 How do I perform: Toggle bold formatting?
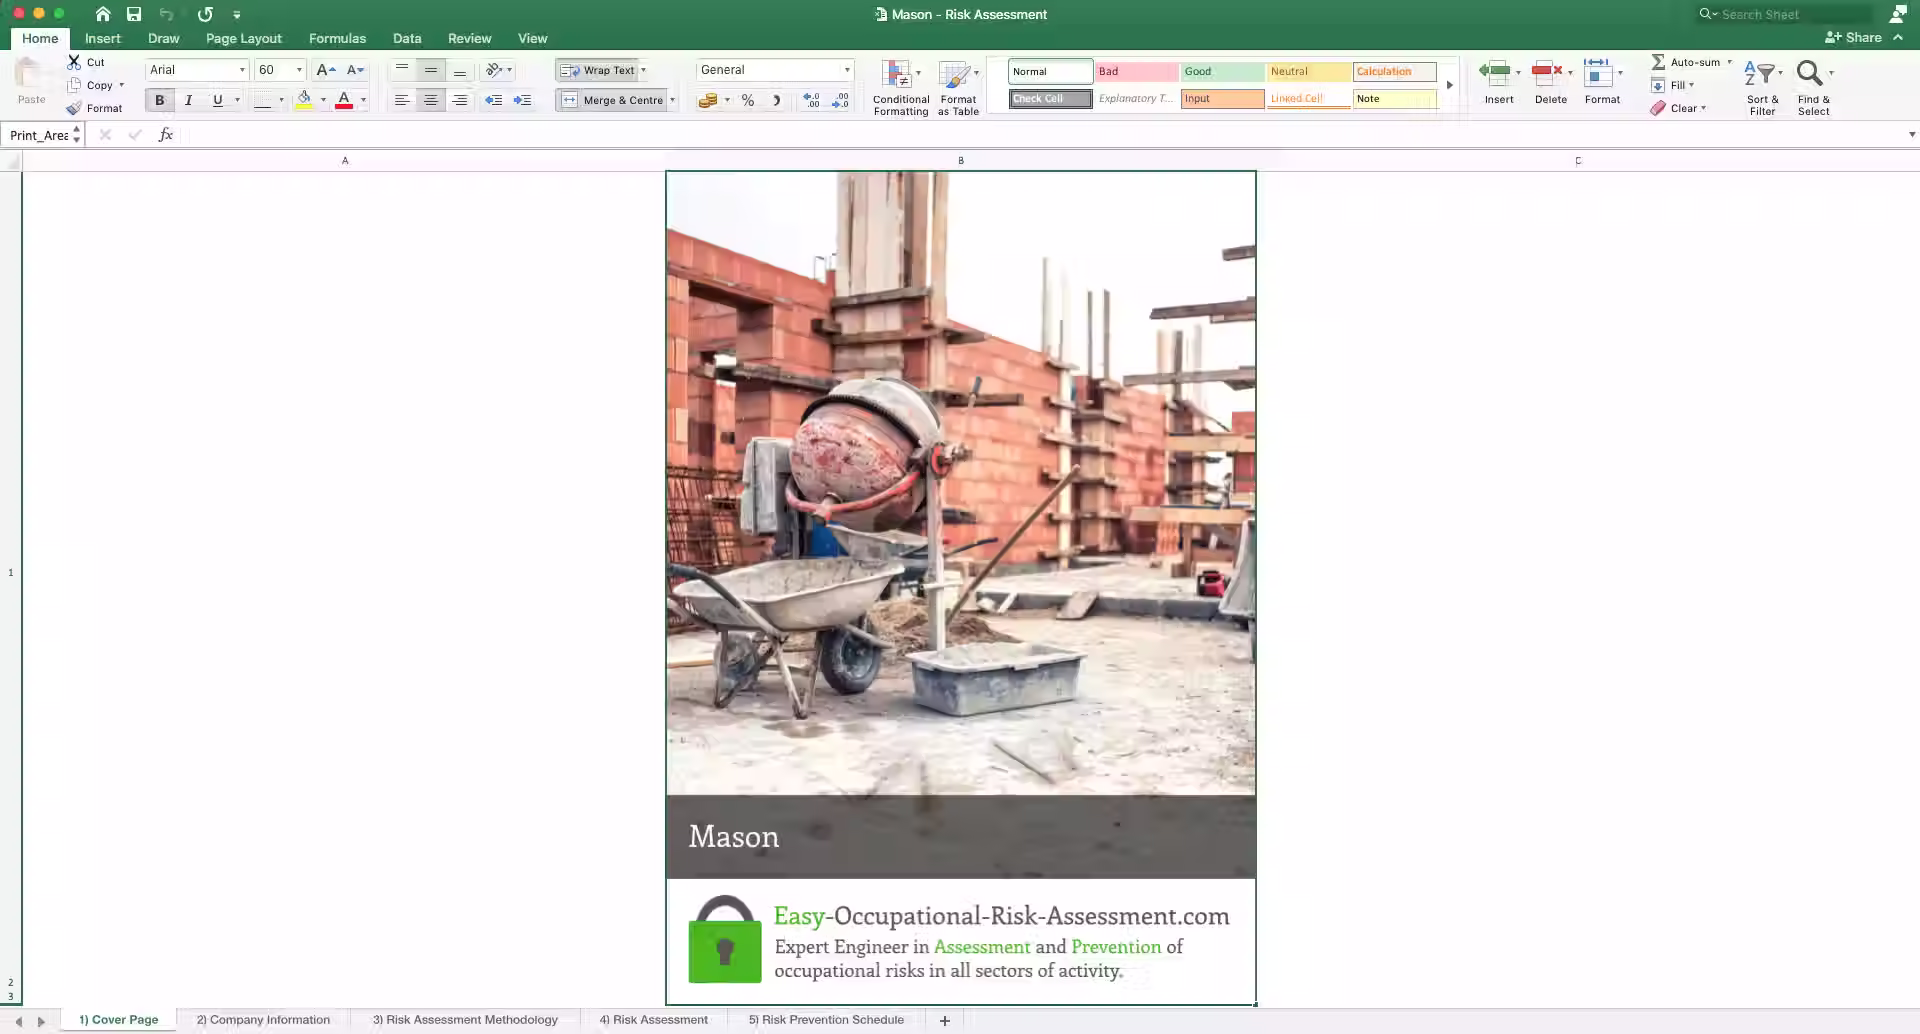[159, 100]
